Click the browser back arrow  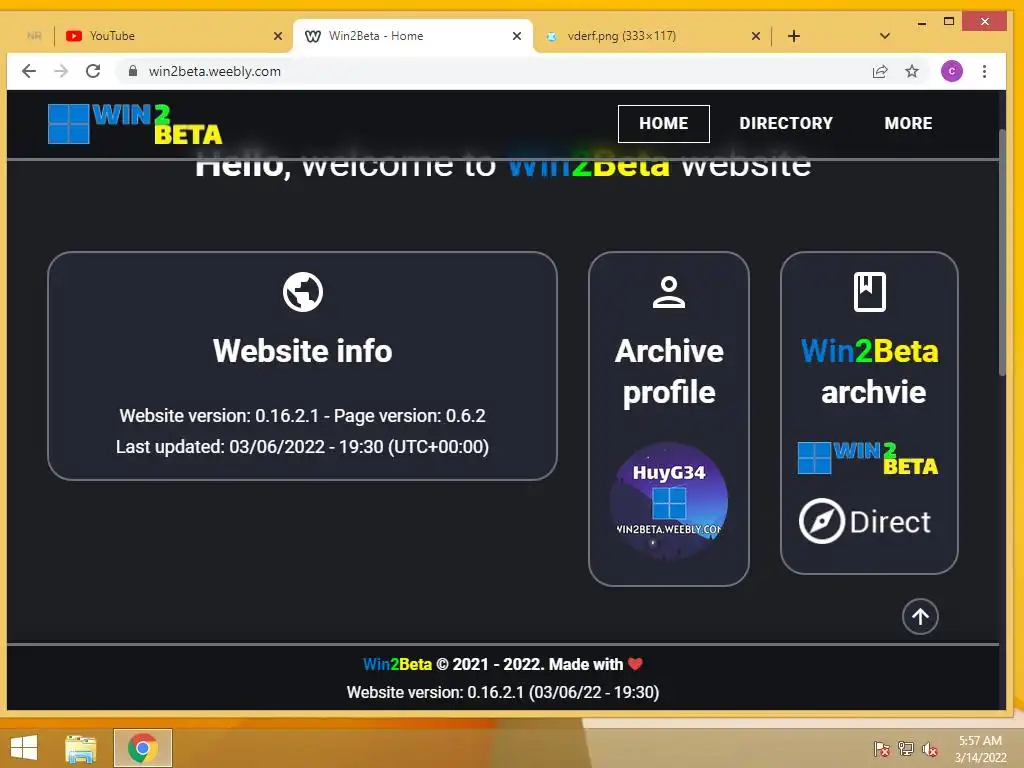[29, 71]
